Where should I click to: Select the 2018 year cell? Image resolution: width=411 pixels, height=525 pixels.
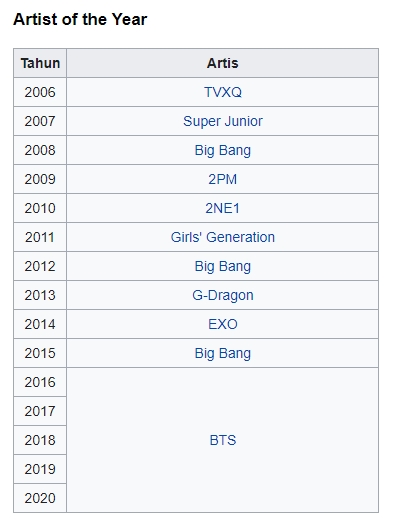point(40,440)
